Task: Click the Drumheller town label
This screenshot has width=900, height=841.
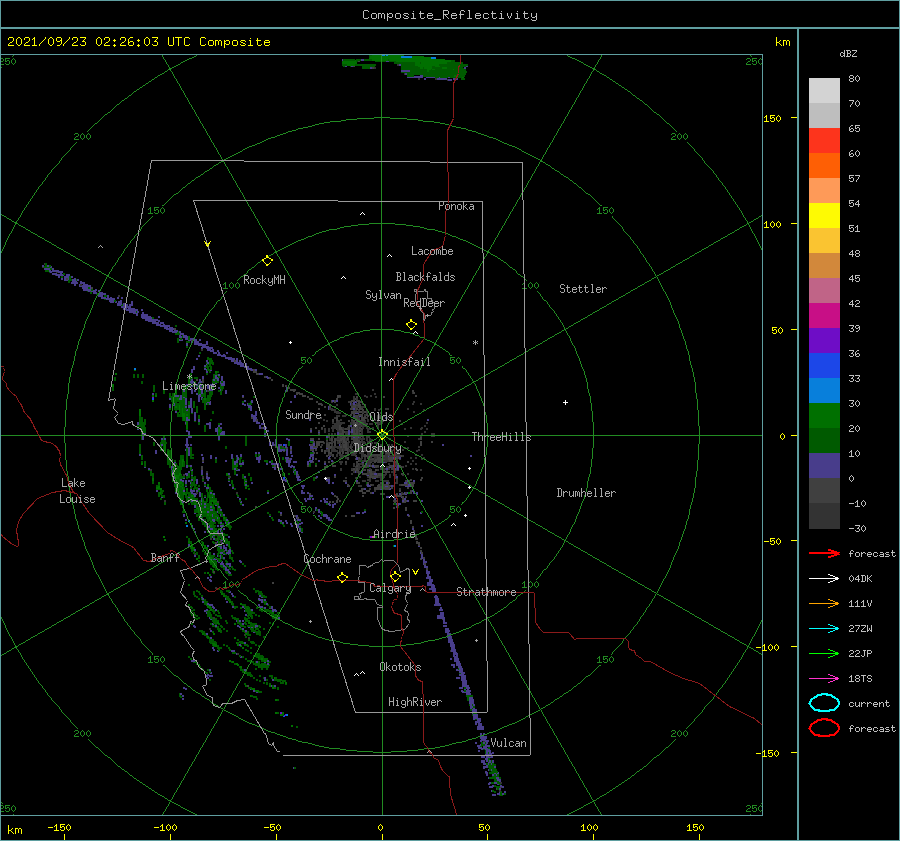Action: tap(586, 493)
